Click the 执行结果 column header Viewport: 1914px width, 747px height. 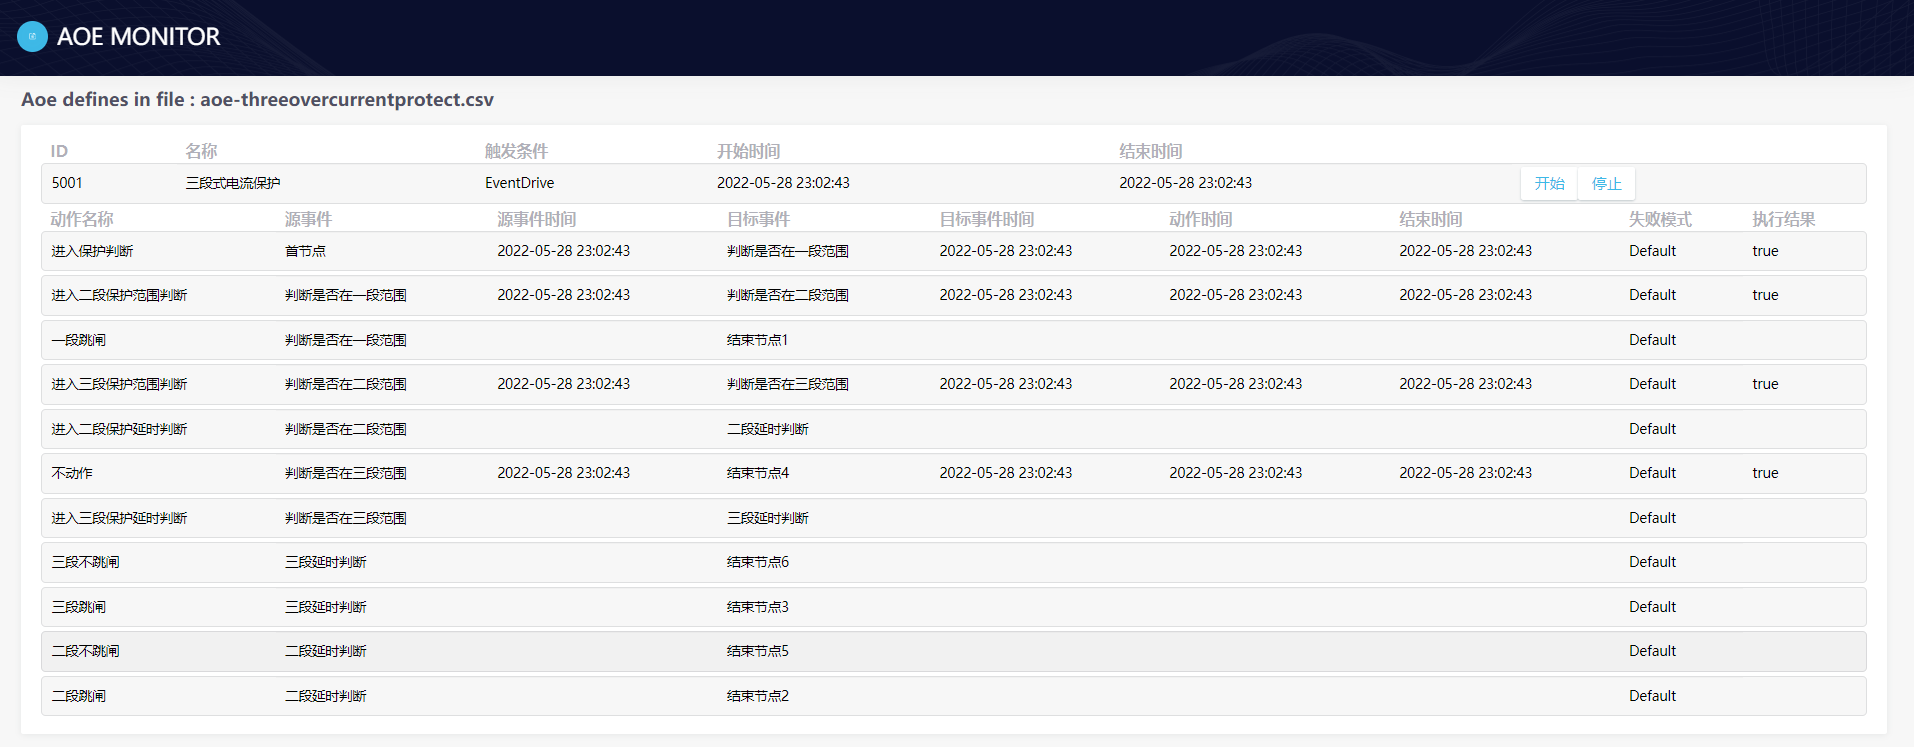pyautogui.click(x=1783, y=219)
